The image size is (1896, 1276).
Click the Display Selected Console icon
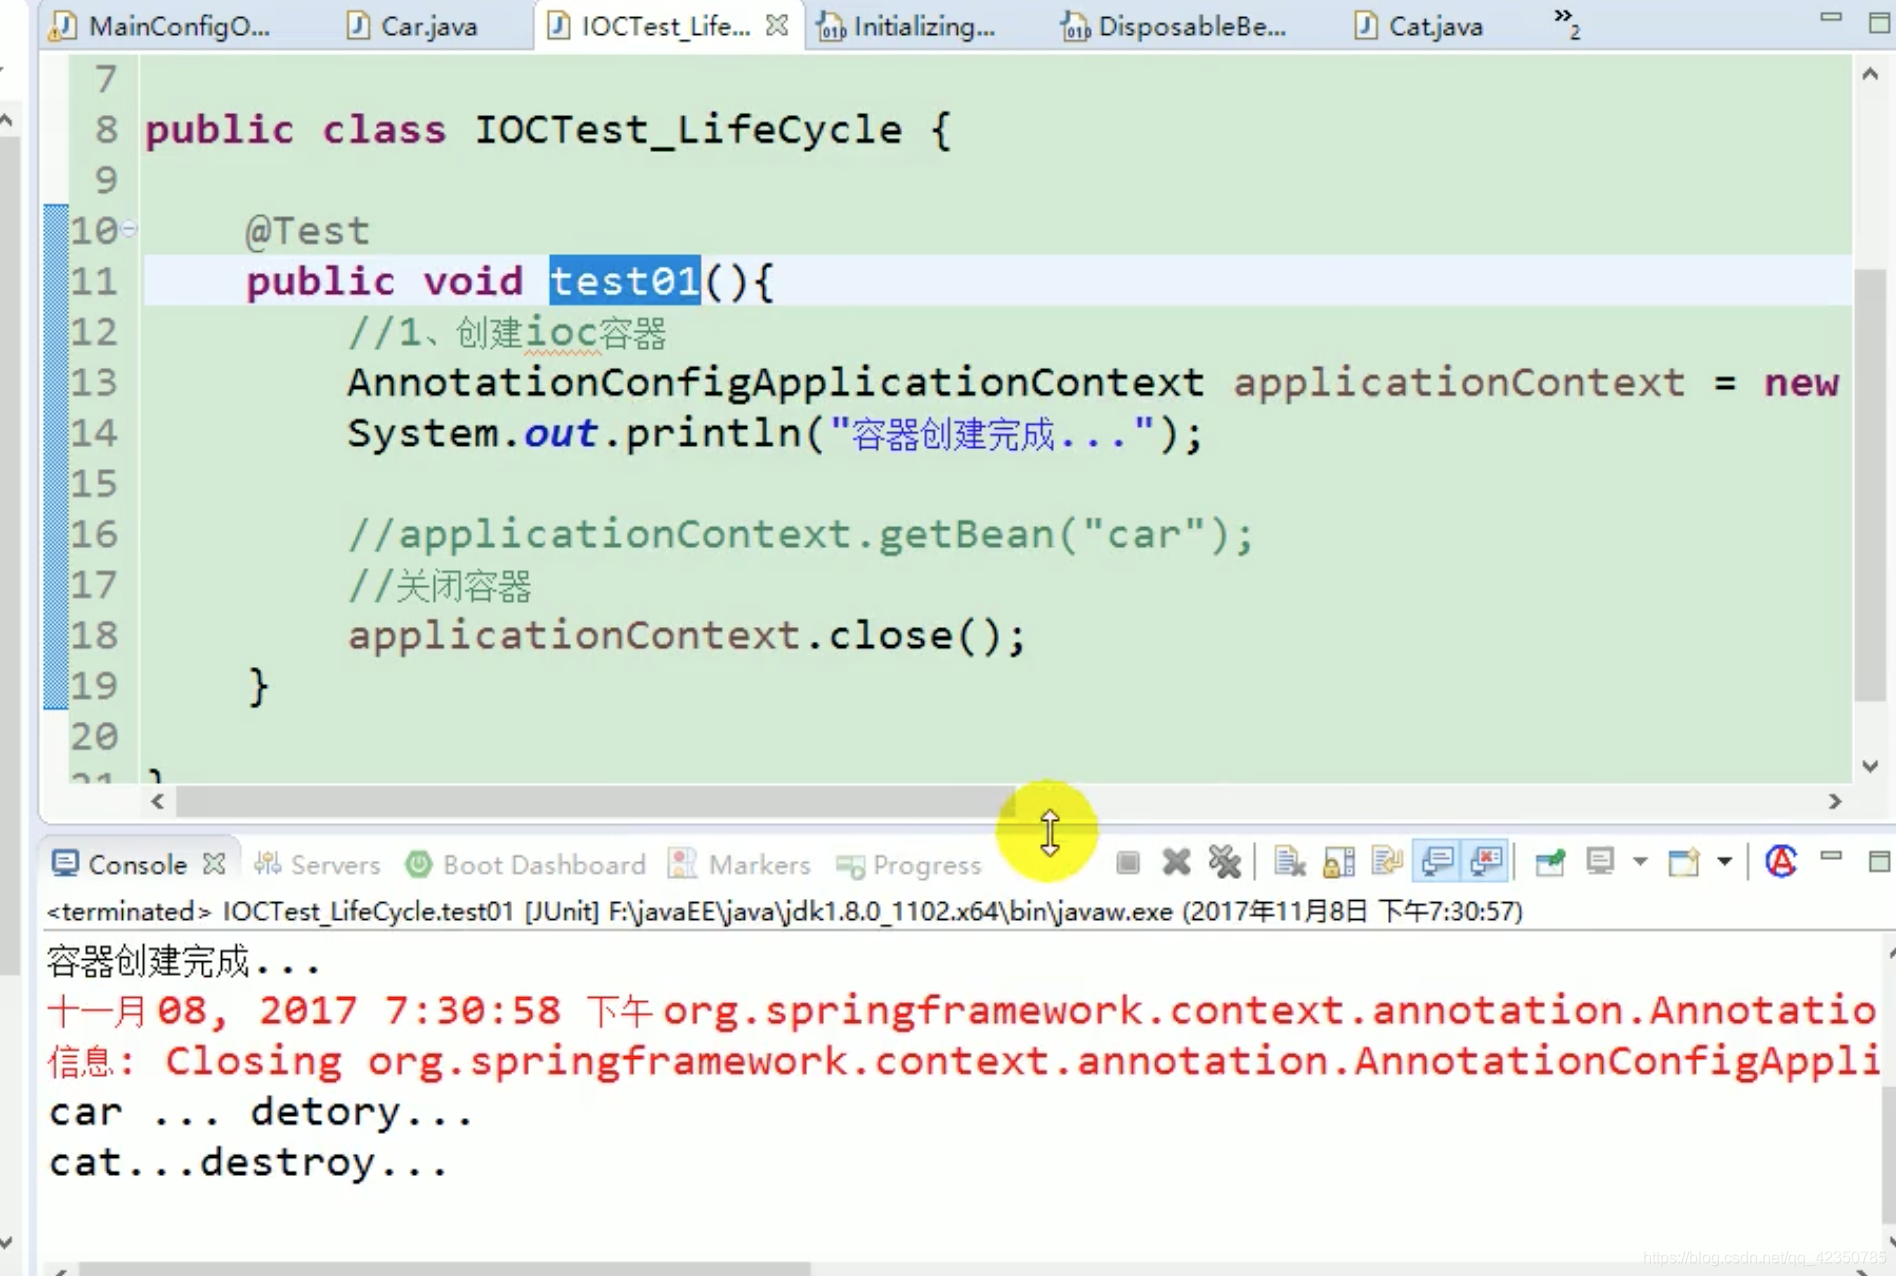(1600, 863)
